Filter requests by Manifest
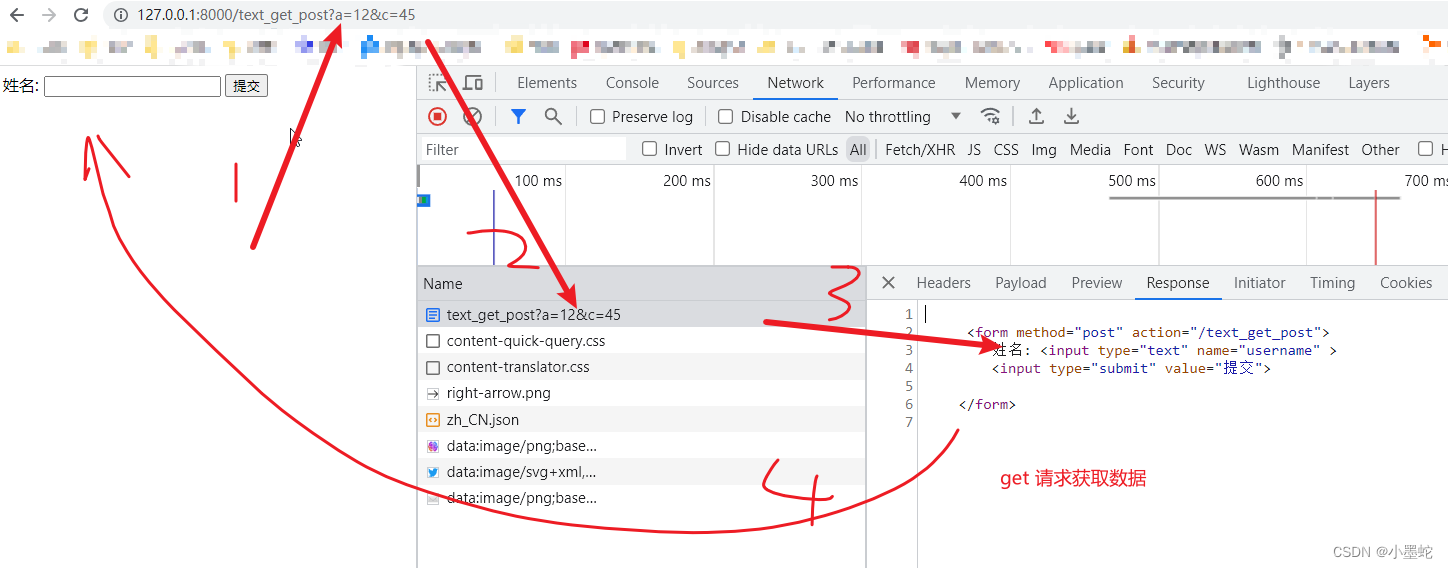Image resolution: width=1448 pixels, height=568 pixels. tap(1320, 149)
